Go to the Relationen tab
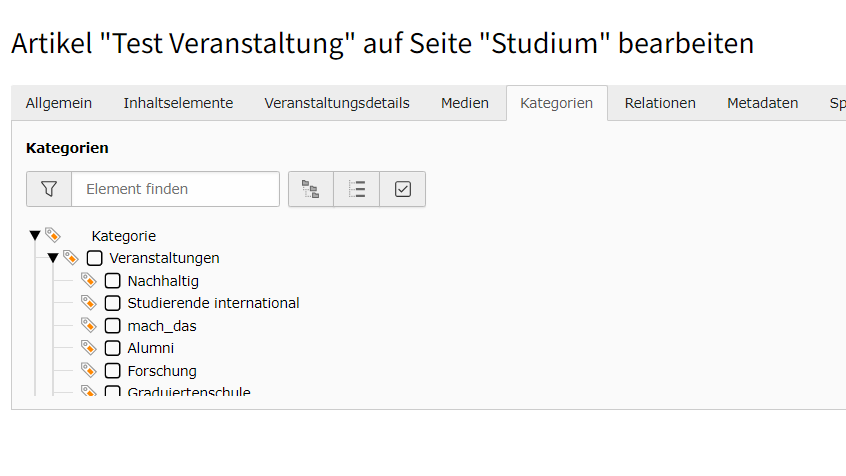 660,103
